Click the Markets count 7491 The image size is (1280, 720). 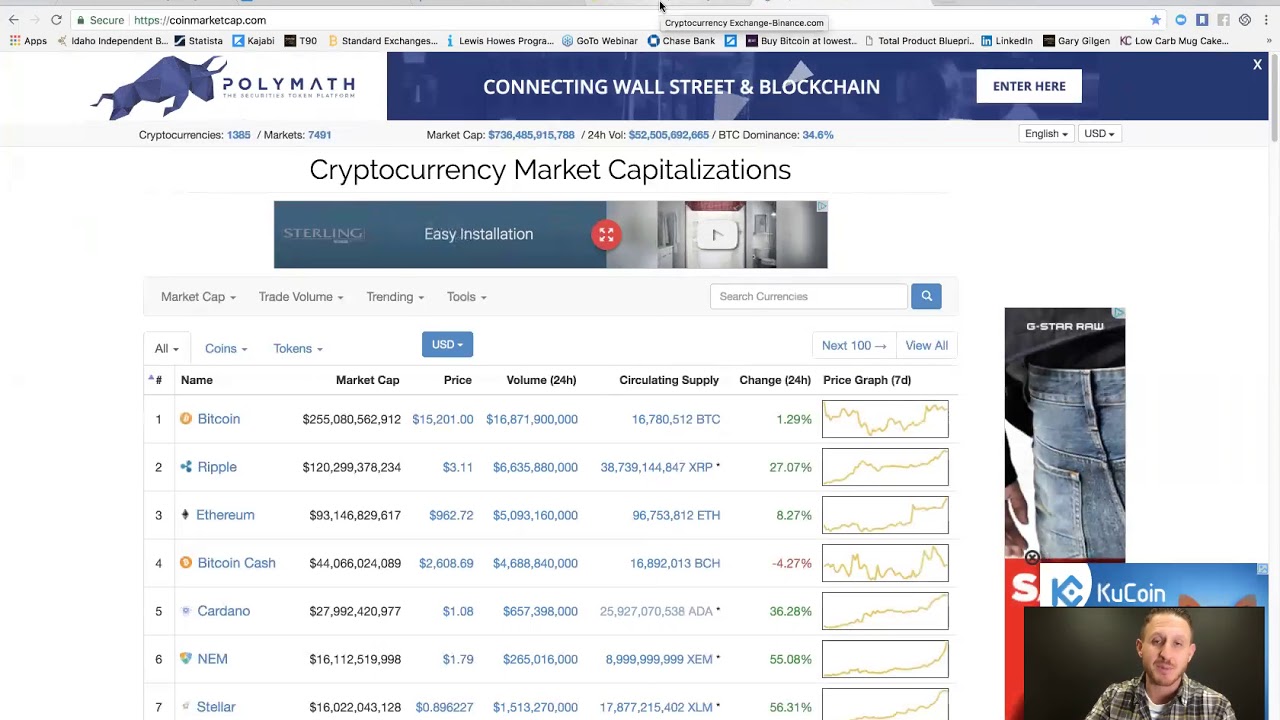tap(319, 135)
